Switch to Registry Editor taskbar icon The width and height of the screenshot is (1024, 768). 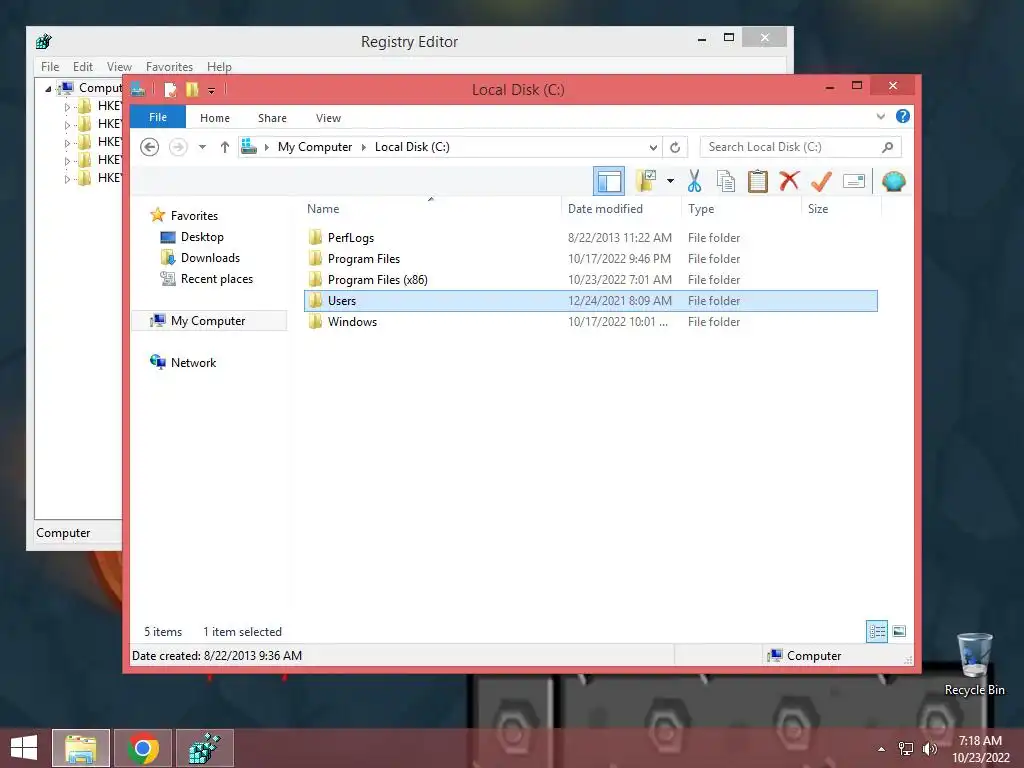point(204,748)
